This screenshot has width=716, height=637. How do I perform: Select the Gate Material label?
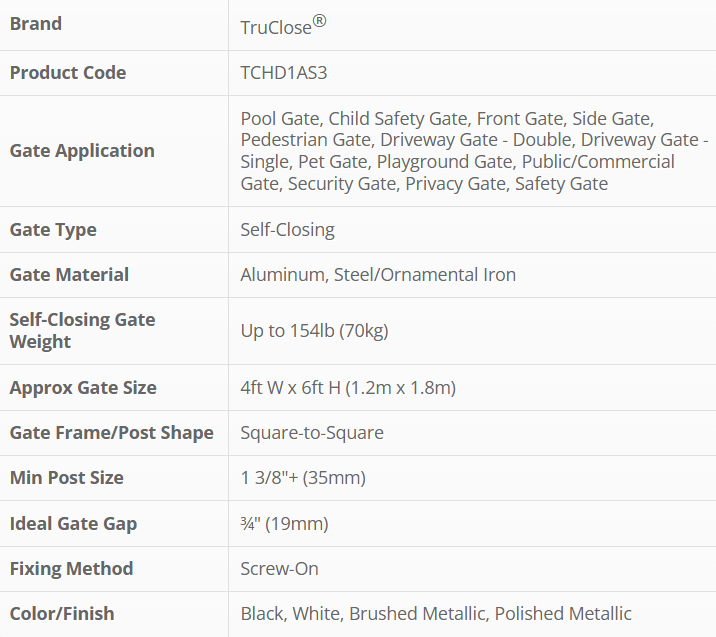(69, 275)
